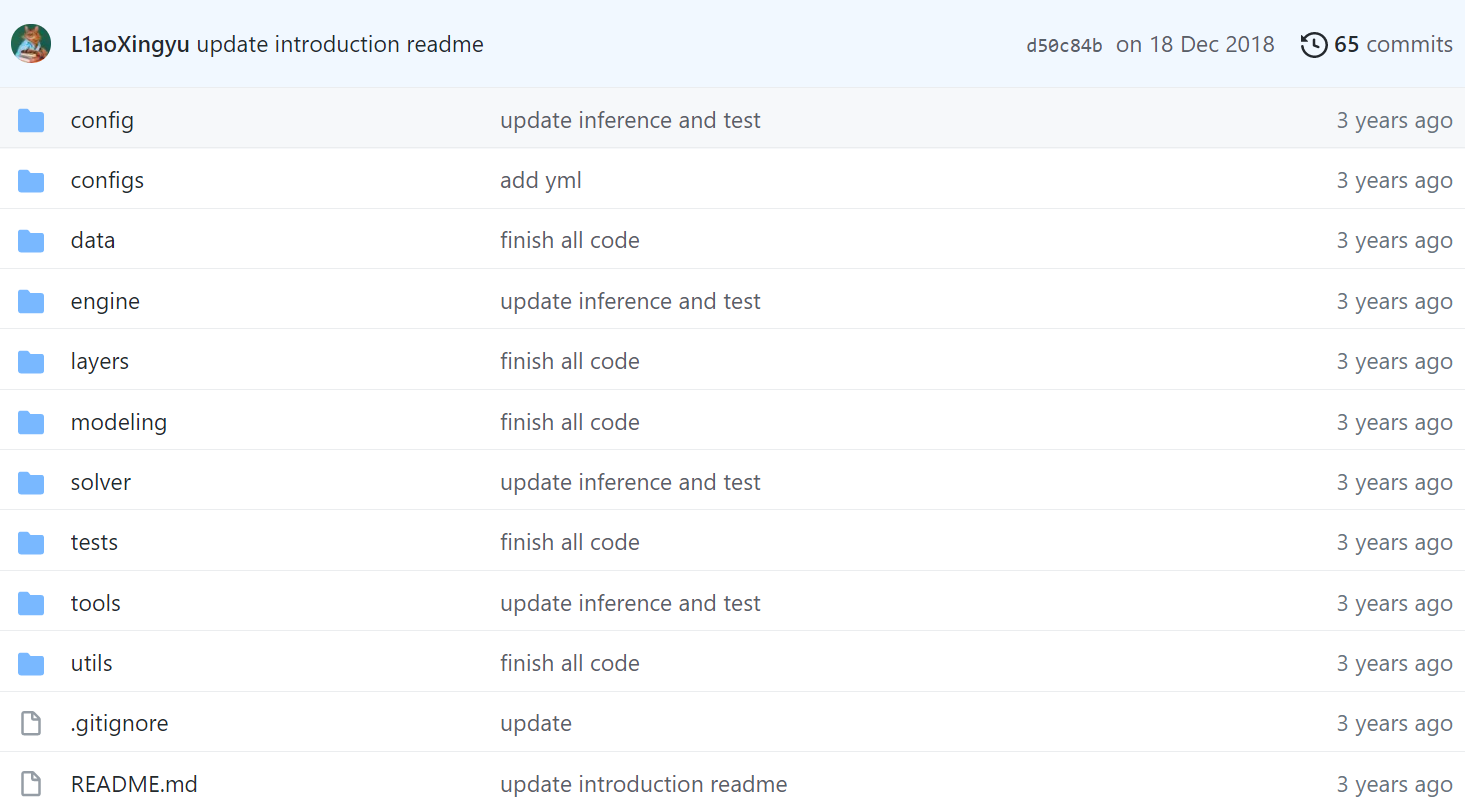The width and height of the screenshot is (1465, 810).
Task: View the 65 commits history
Action: 1393,44
